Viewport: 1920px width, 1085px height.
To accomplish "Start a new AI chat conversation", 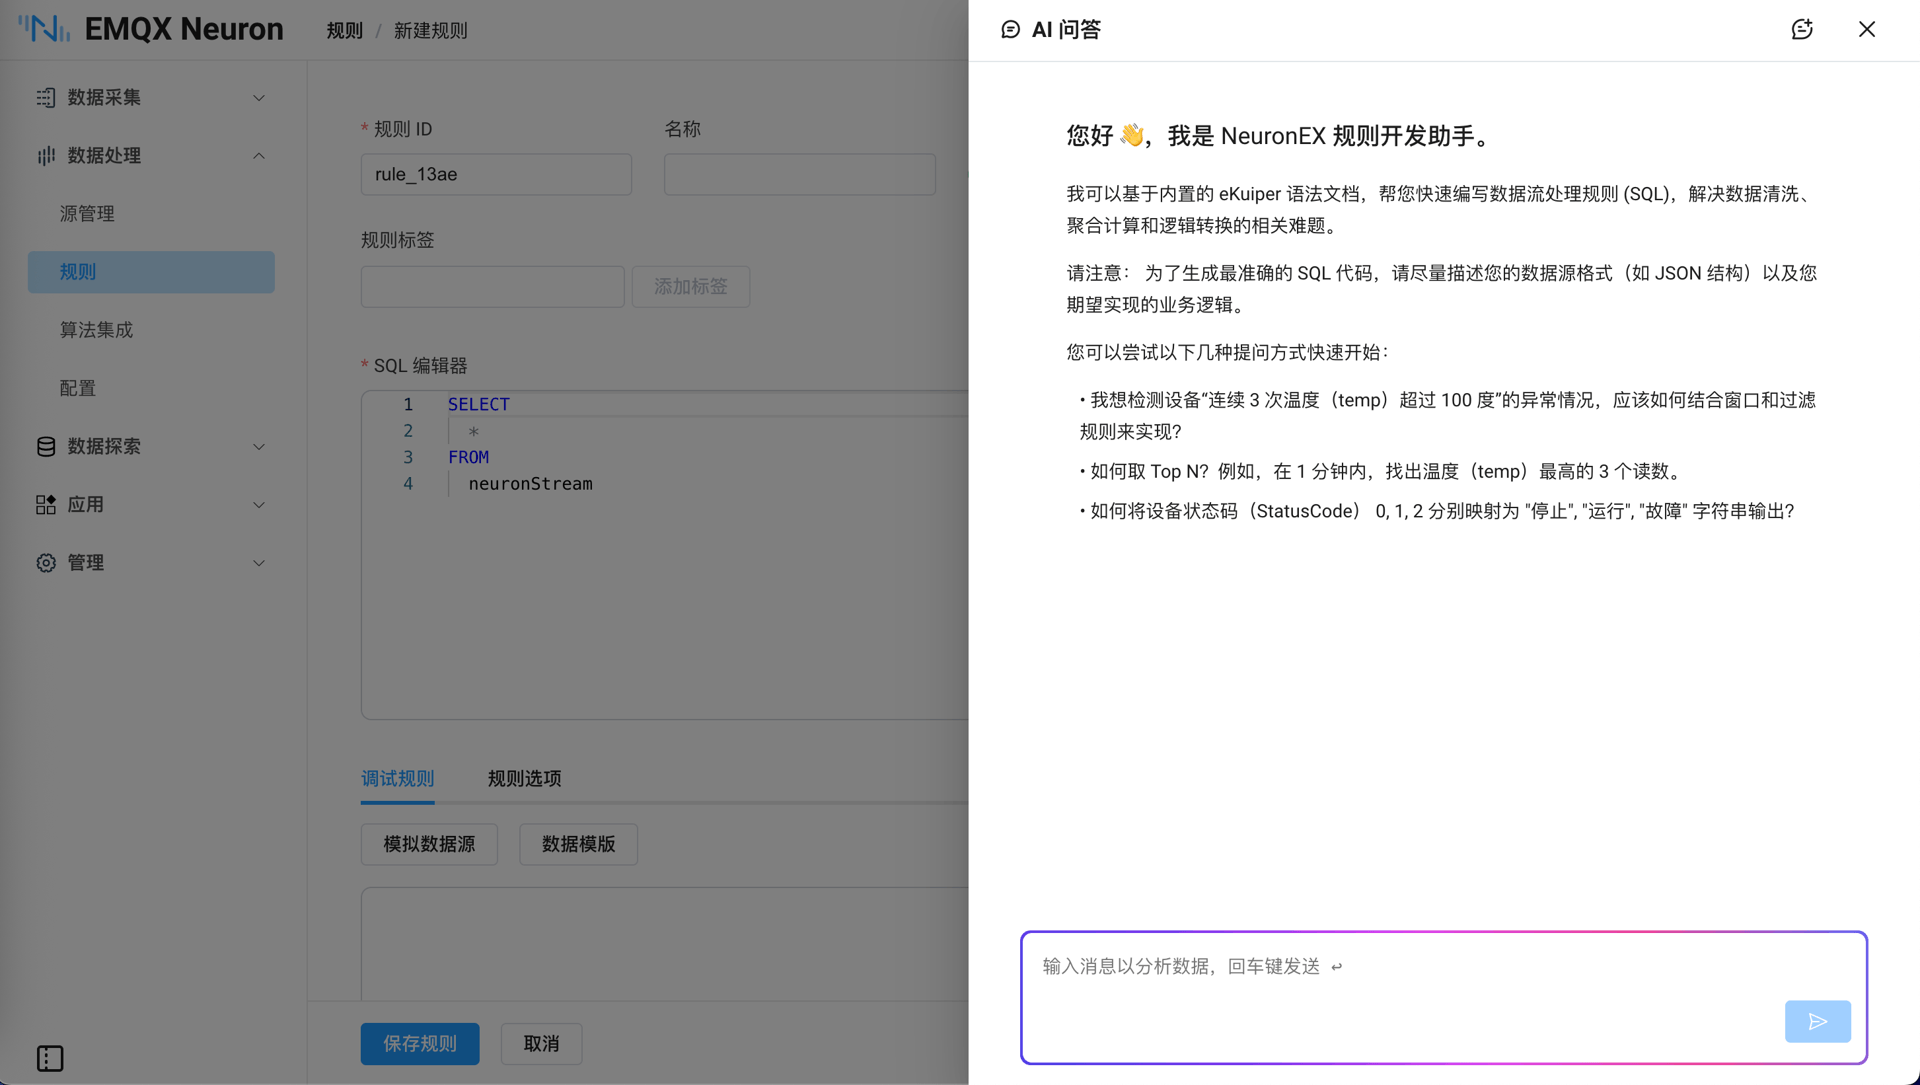I will tap(1802, 29).
